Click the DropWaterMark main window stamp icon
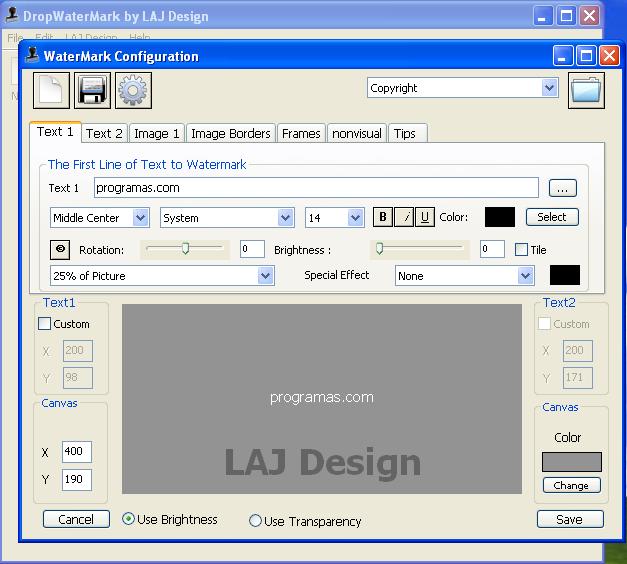627x564 pixels. point(12,15)
